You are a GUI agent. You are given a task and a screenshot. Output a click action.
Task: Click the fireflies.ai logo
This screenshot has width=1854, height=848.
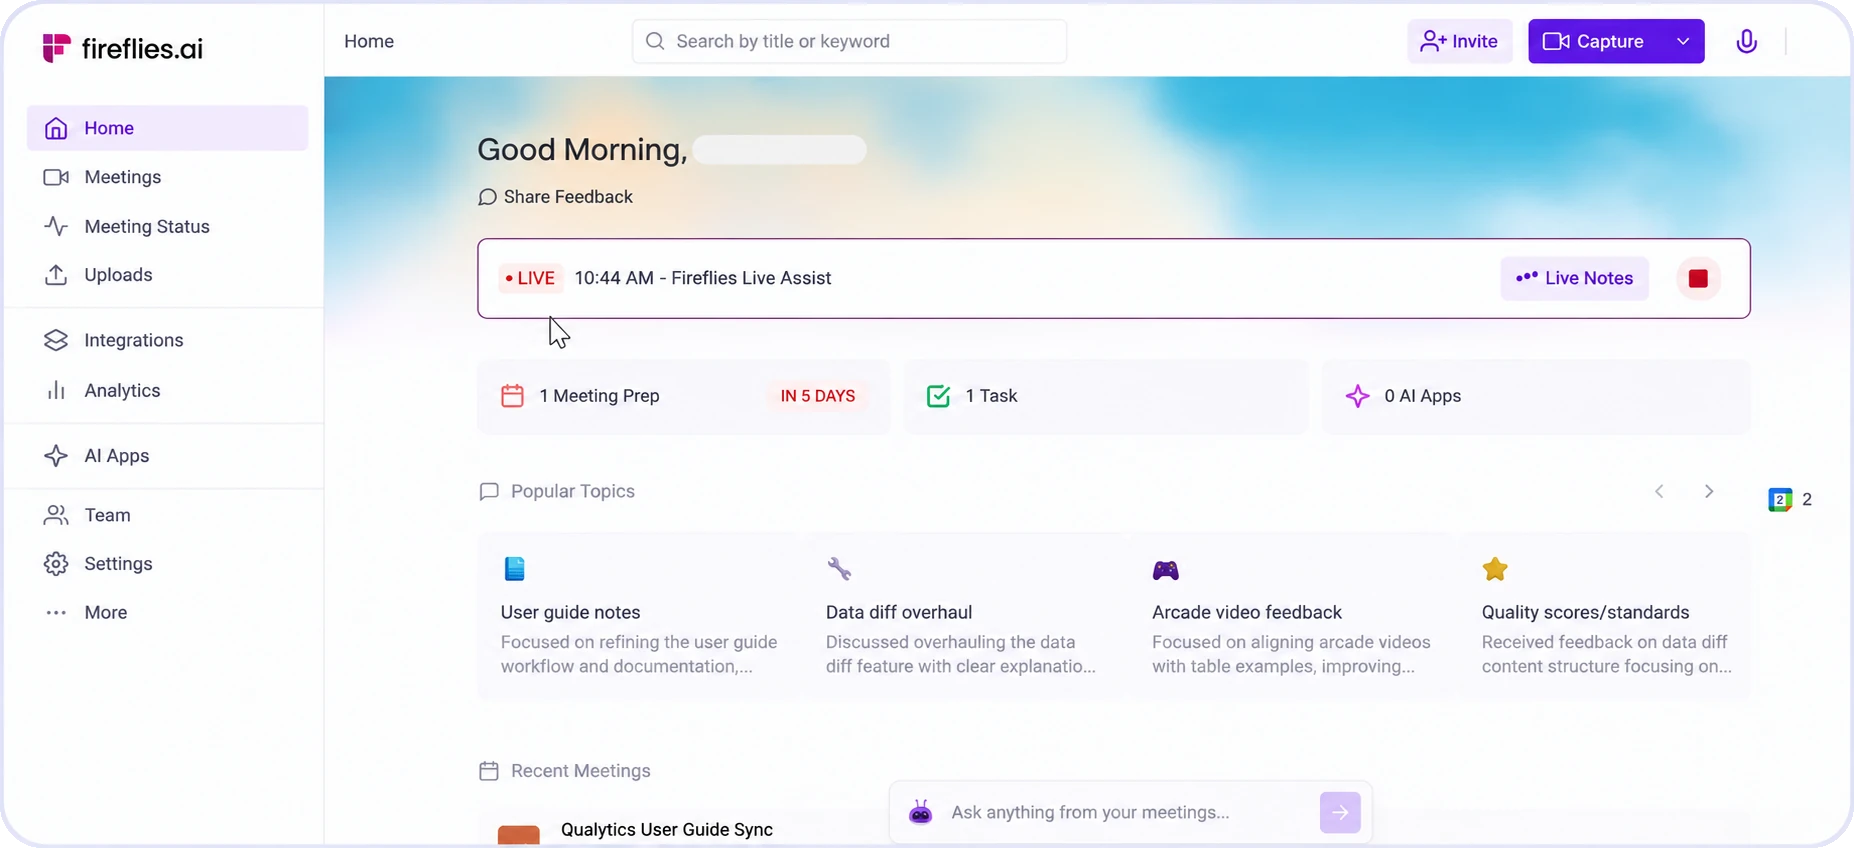point(122,48)
